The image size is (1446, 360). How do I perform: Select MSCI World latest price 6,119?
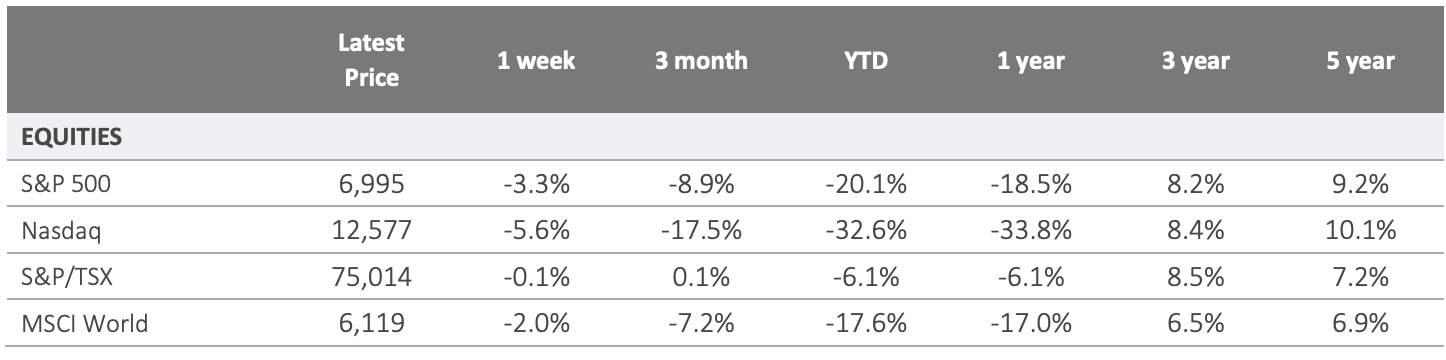pyautogui.click(x=372, y=323)
